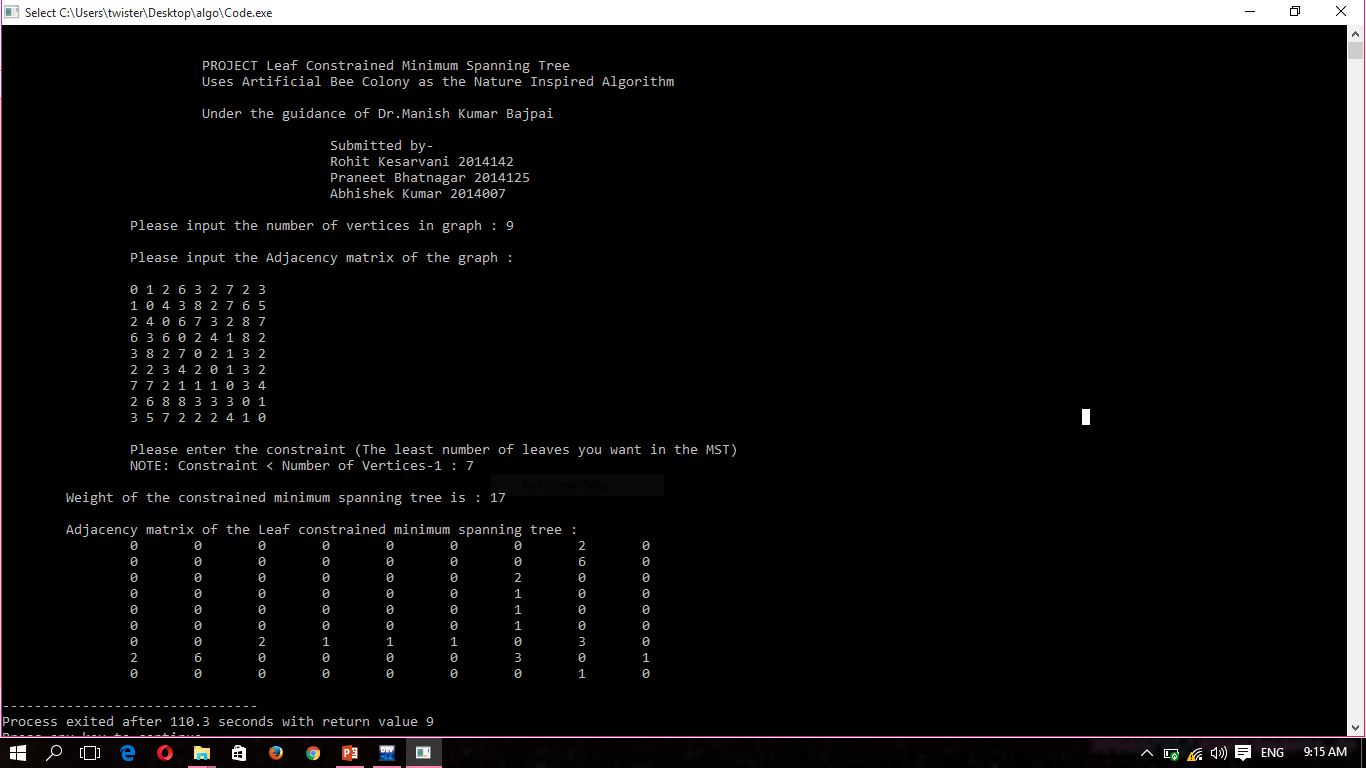Click the input matrix row '3 8 2 7 0 2 1 3 2'

pos(198,353)
